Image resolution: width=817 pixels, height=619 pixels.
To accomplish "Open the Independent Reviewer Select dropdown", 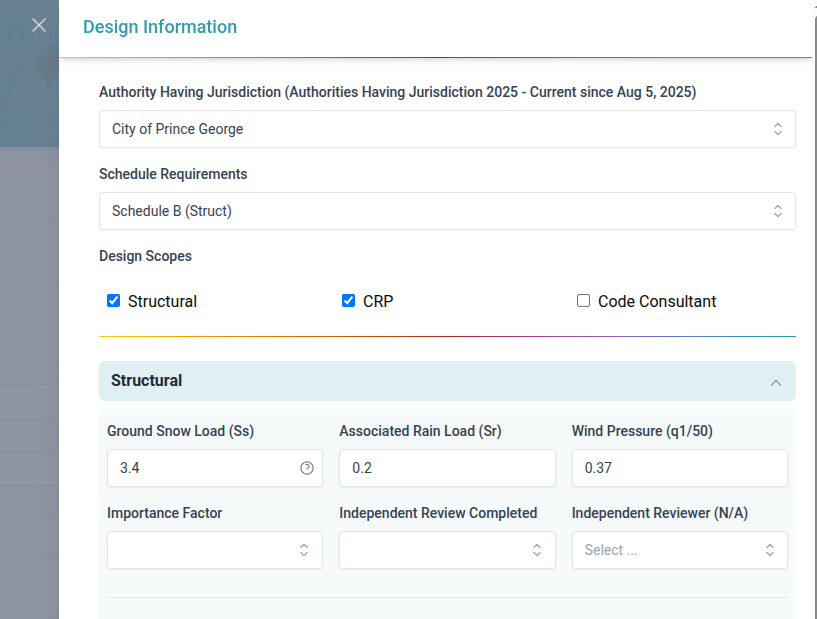I will click(679, 550).
